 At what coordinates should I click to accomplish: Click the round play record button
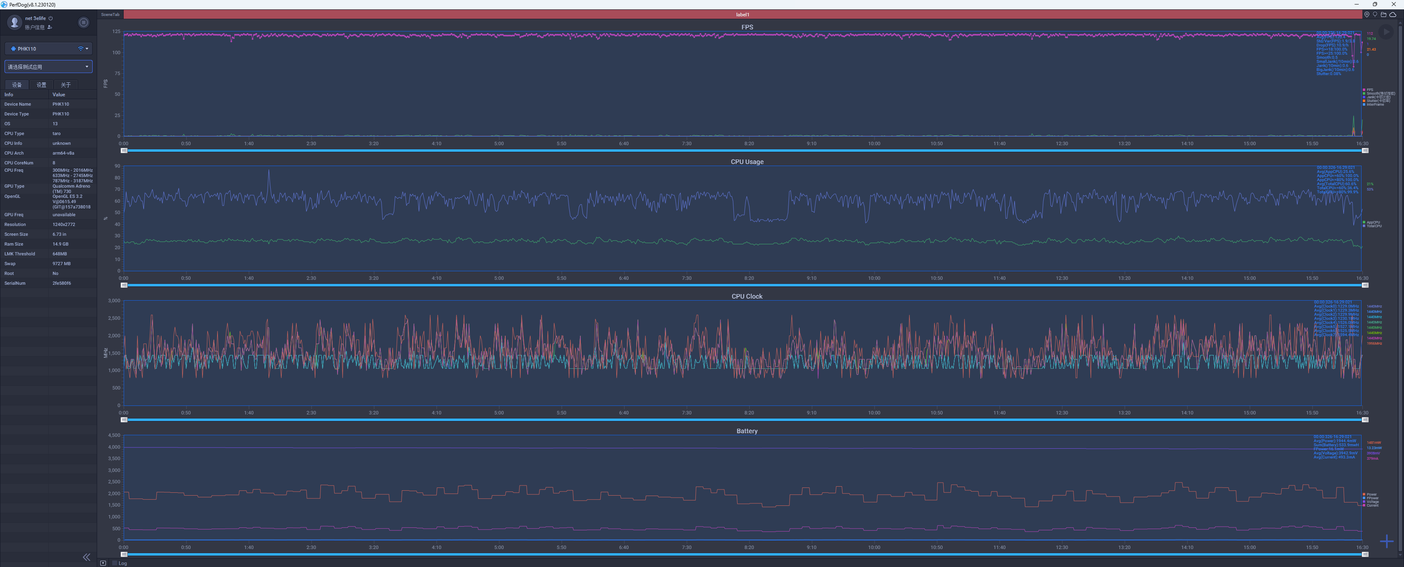(1386, 33)
